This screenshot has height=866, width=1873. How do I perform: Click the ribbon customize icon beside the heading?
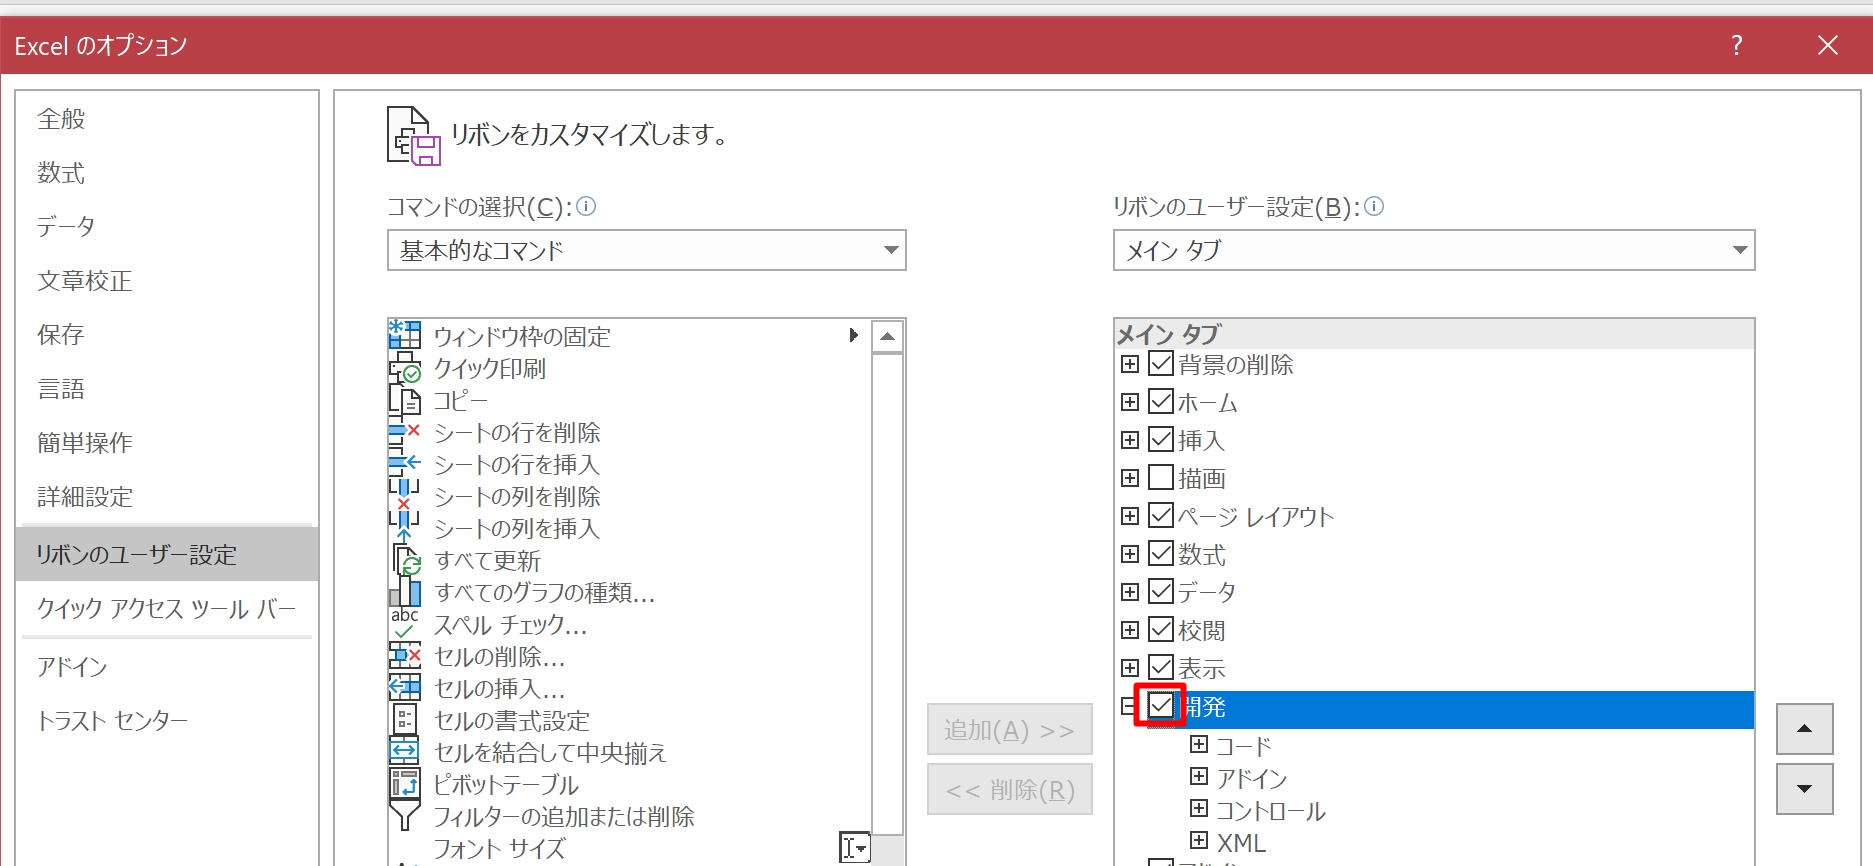point(413,135)
